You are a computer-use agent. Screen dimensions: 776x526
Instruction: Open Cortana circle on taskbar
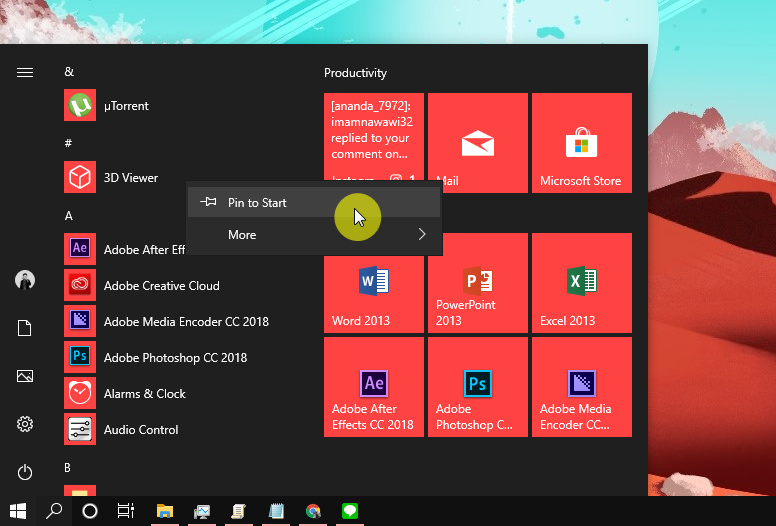pyautogui.click(x=90, y=511)
